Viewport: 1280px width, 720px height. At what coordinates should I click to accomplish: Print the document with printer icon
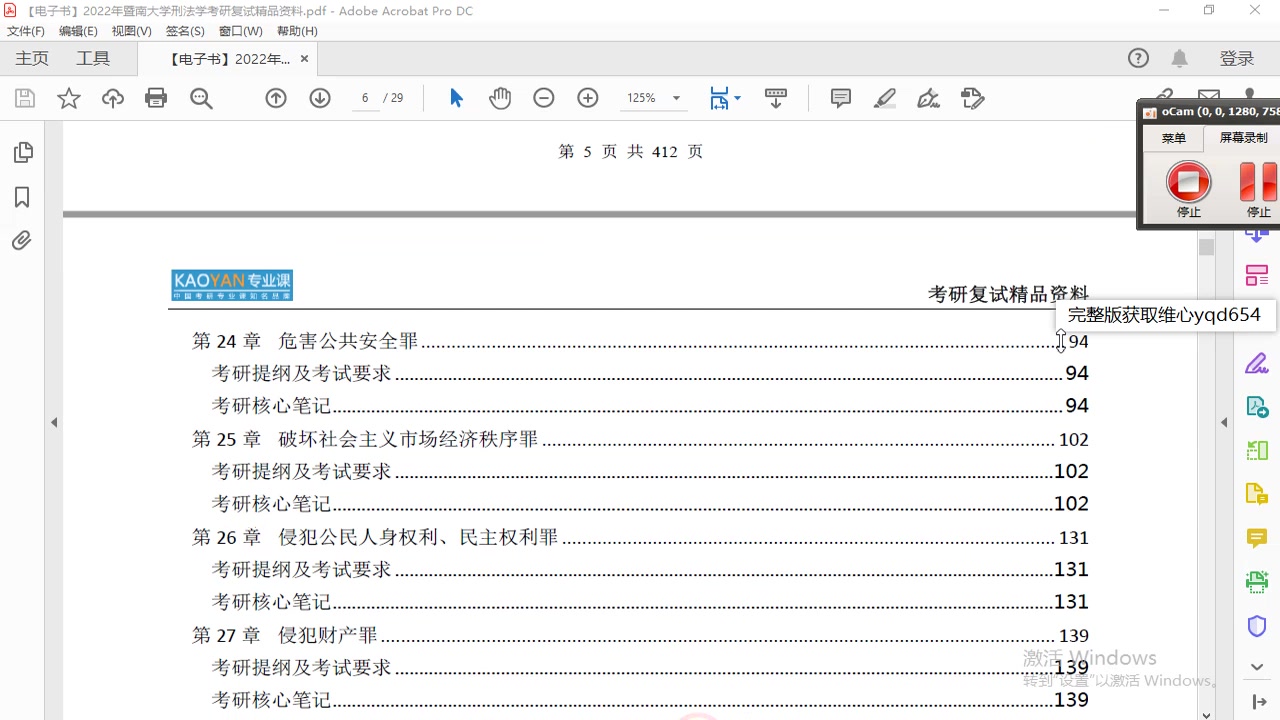pyautogui.click(x=156, y=98)
